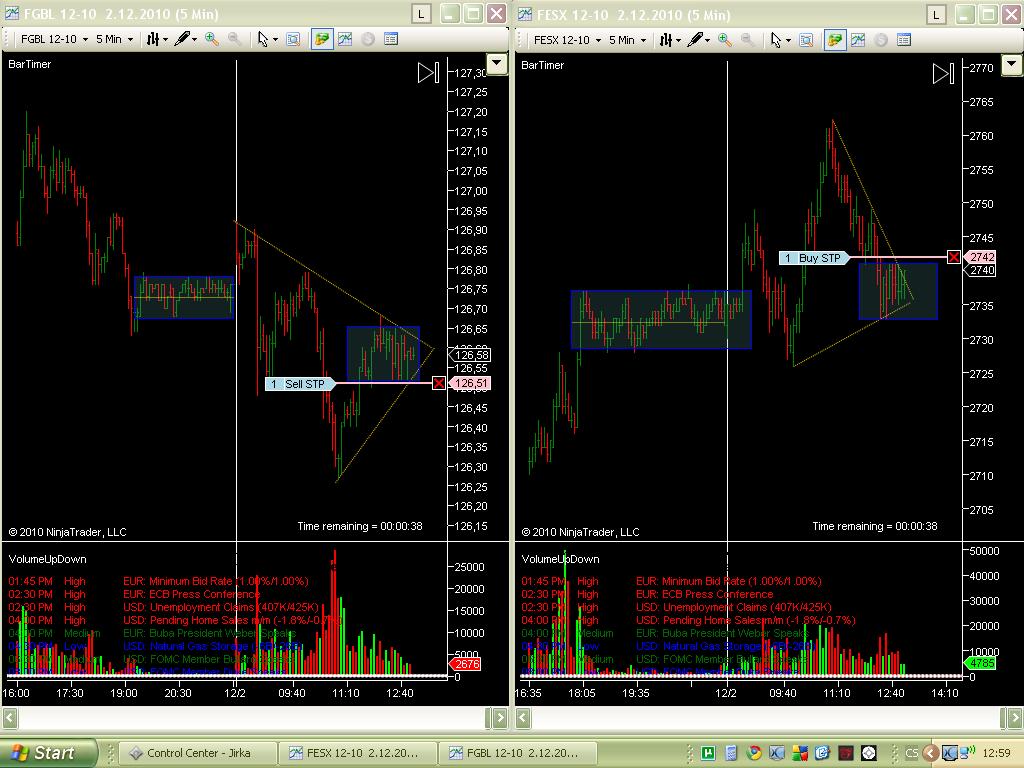
Task: Click Windows flag colored icon in taskbar
Action: (x=800, y=753)
